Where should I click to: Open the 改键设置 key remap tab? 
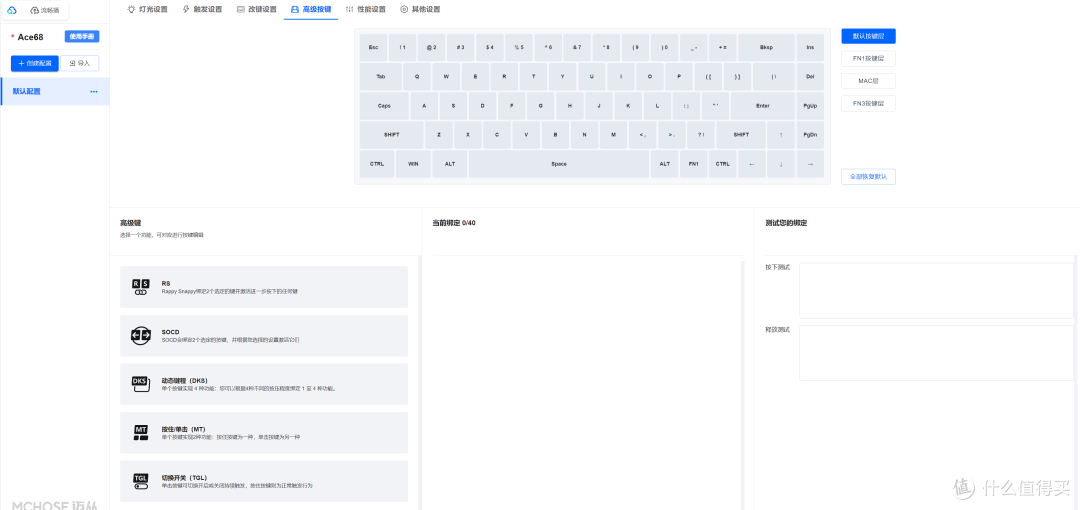pyautogui.click(x=256, y=10)
